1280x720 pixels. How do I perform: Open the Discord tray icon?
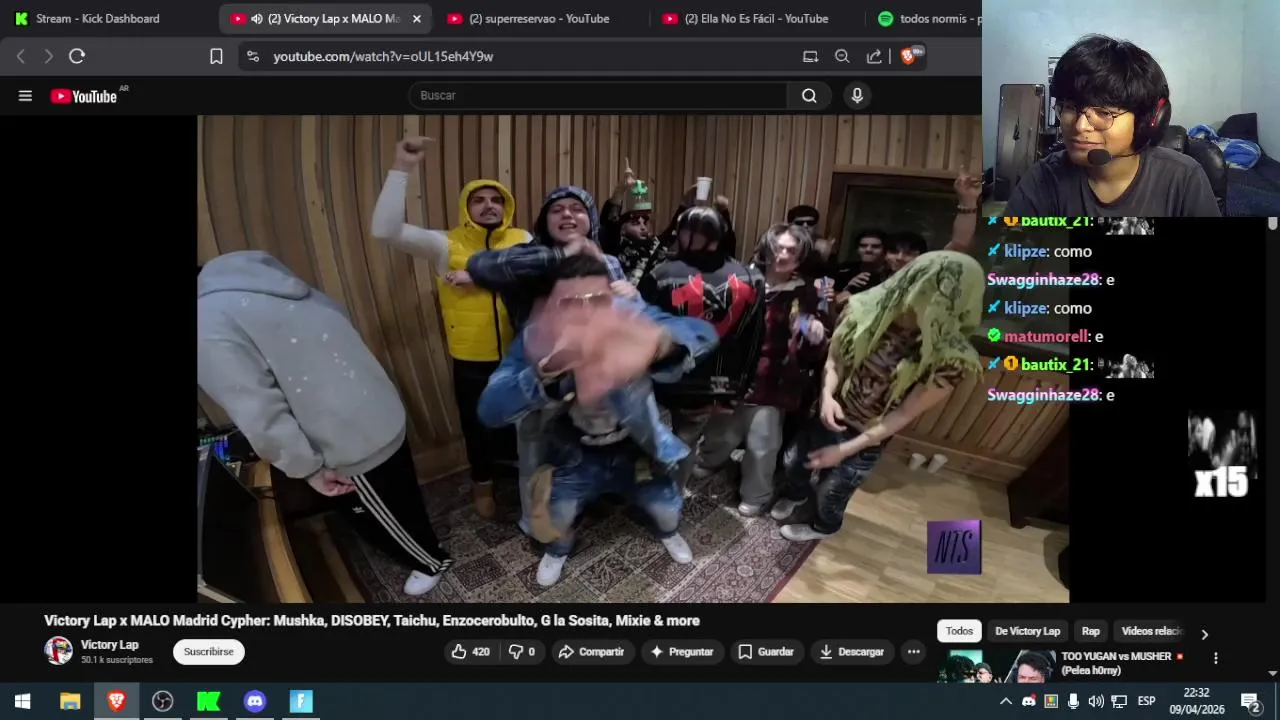click(1029, 701)
